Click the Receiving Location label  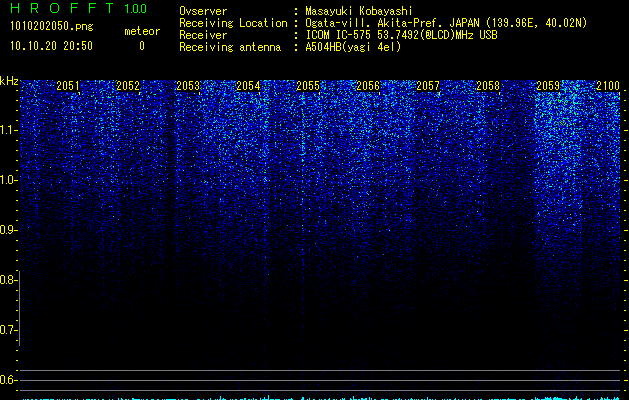[x=233, y=23]
